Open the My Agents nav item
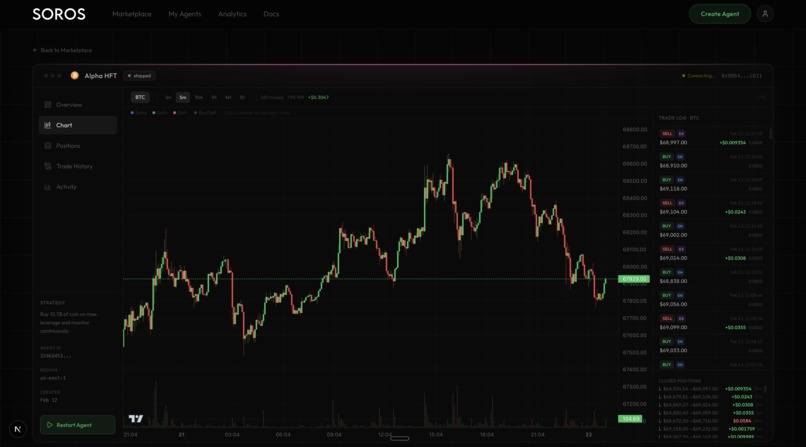Screen dimensions: 806x447 [x=185, y=14]
